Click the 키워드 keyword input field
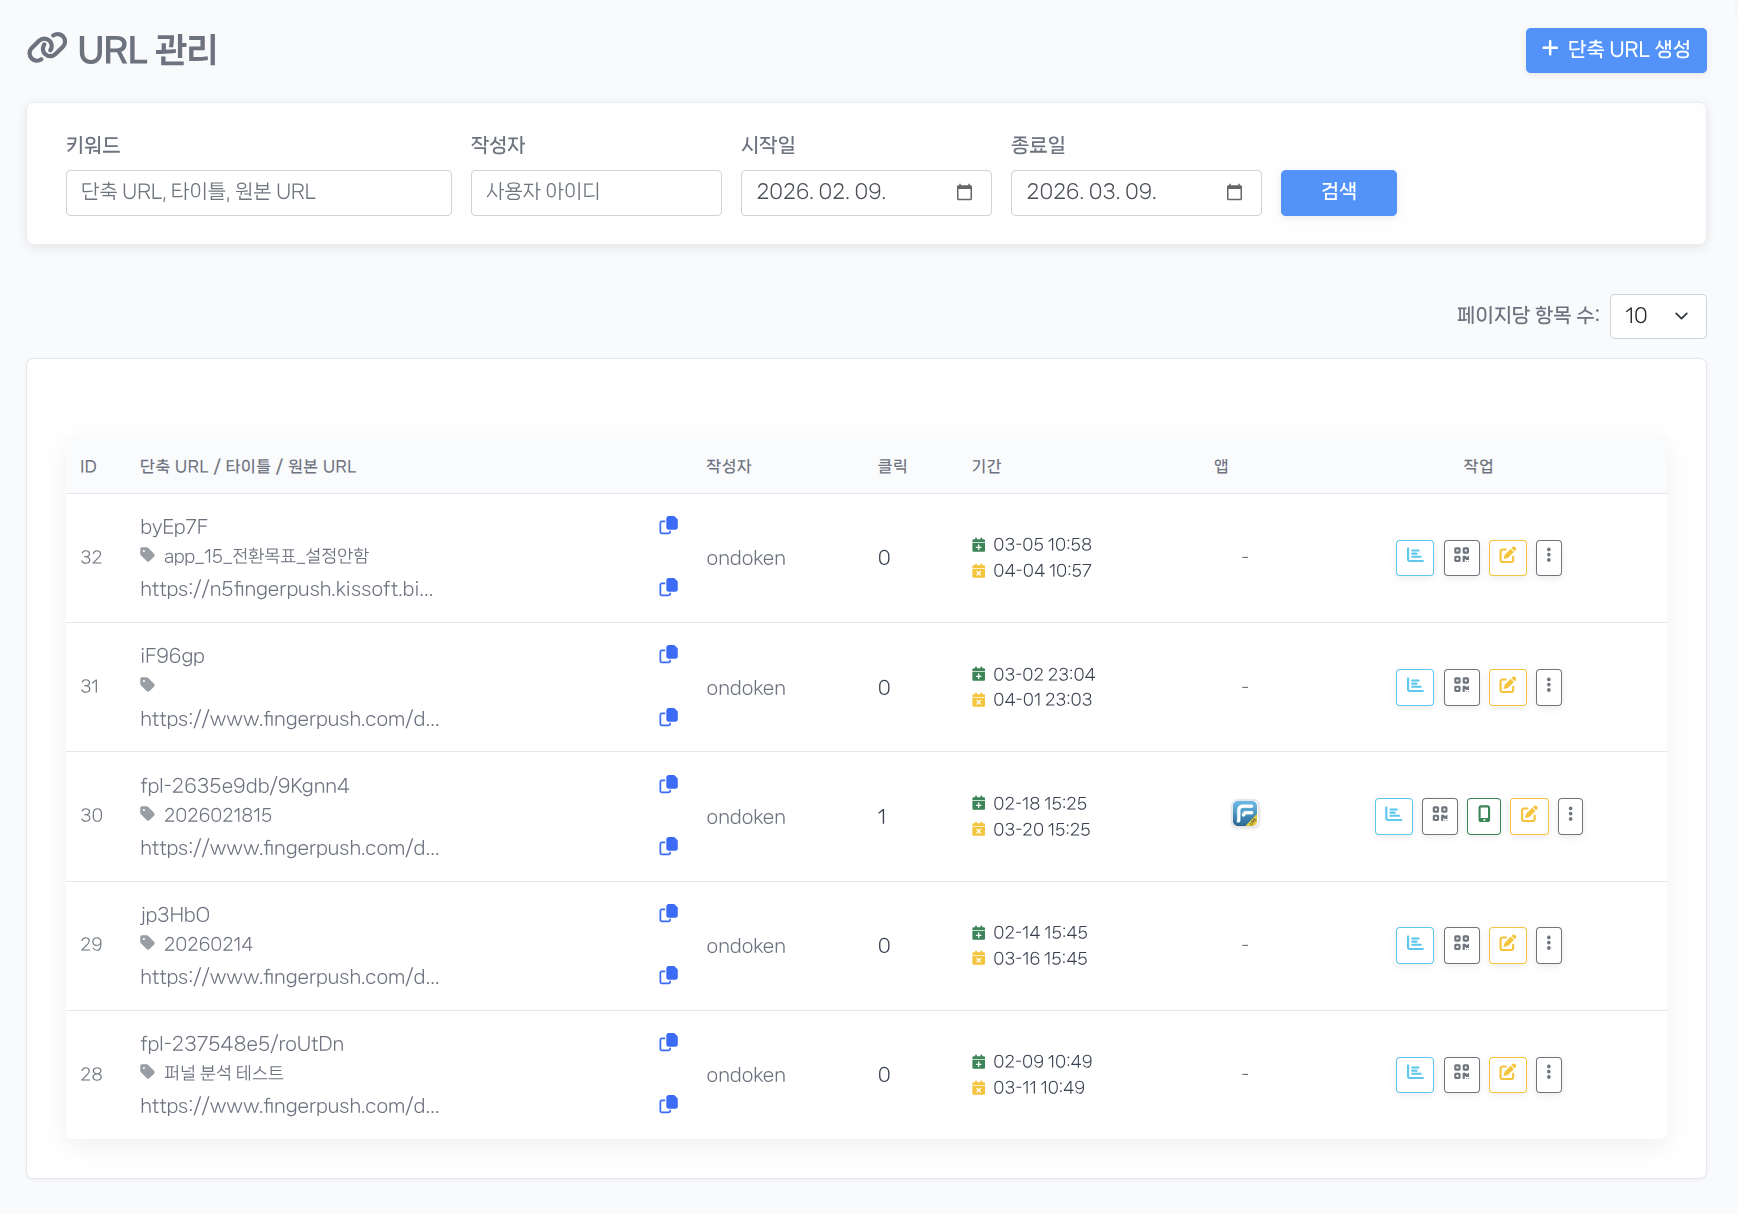This screenshot has width=1738, height=1214. click(x=258, y=192)
